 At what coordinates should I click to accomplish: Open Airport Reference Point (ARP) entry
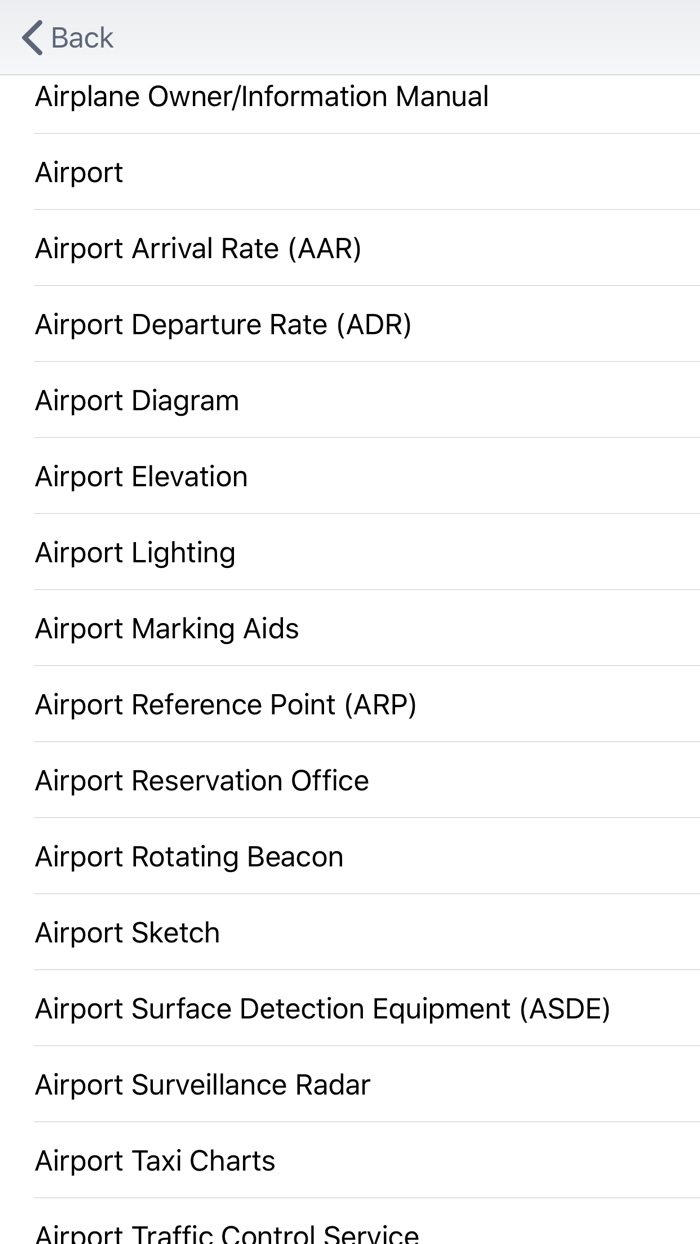point(226,704)
